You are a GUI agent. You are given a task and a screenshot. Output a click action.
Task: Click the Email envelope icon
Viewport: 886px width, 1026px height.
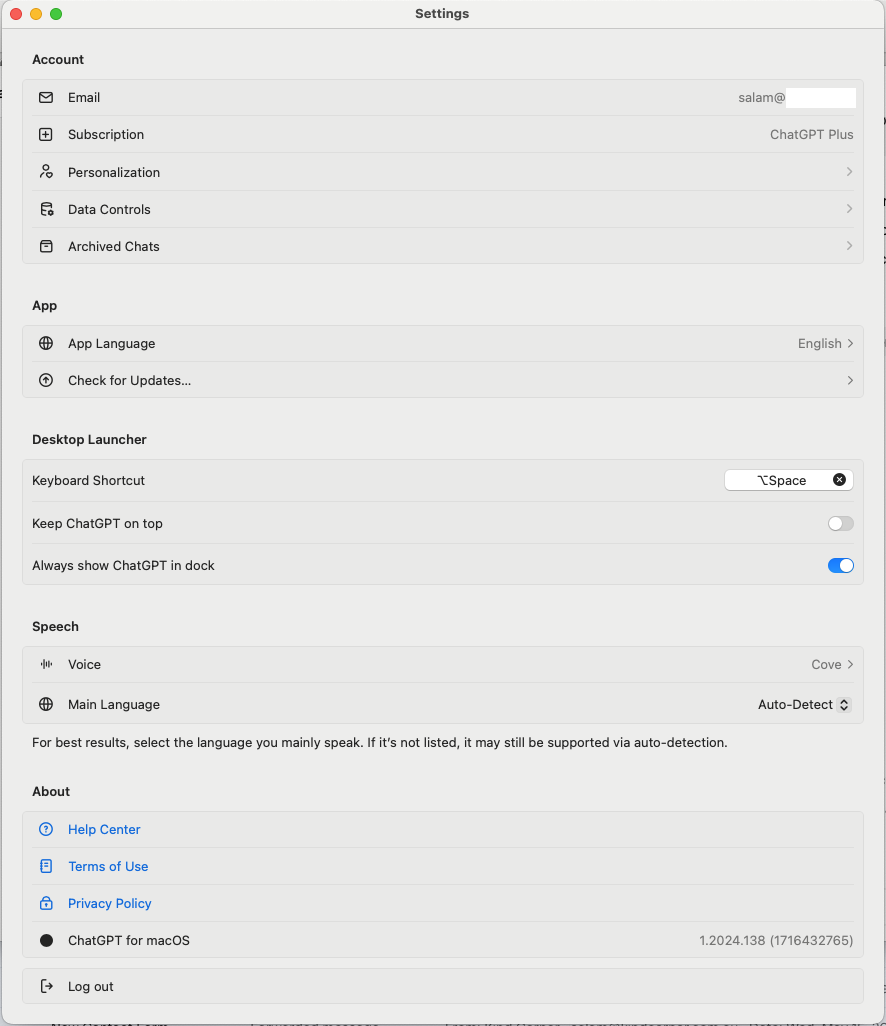(x=46, y=97)
